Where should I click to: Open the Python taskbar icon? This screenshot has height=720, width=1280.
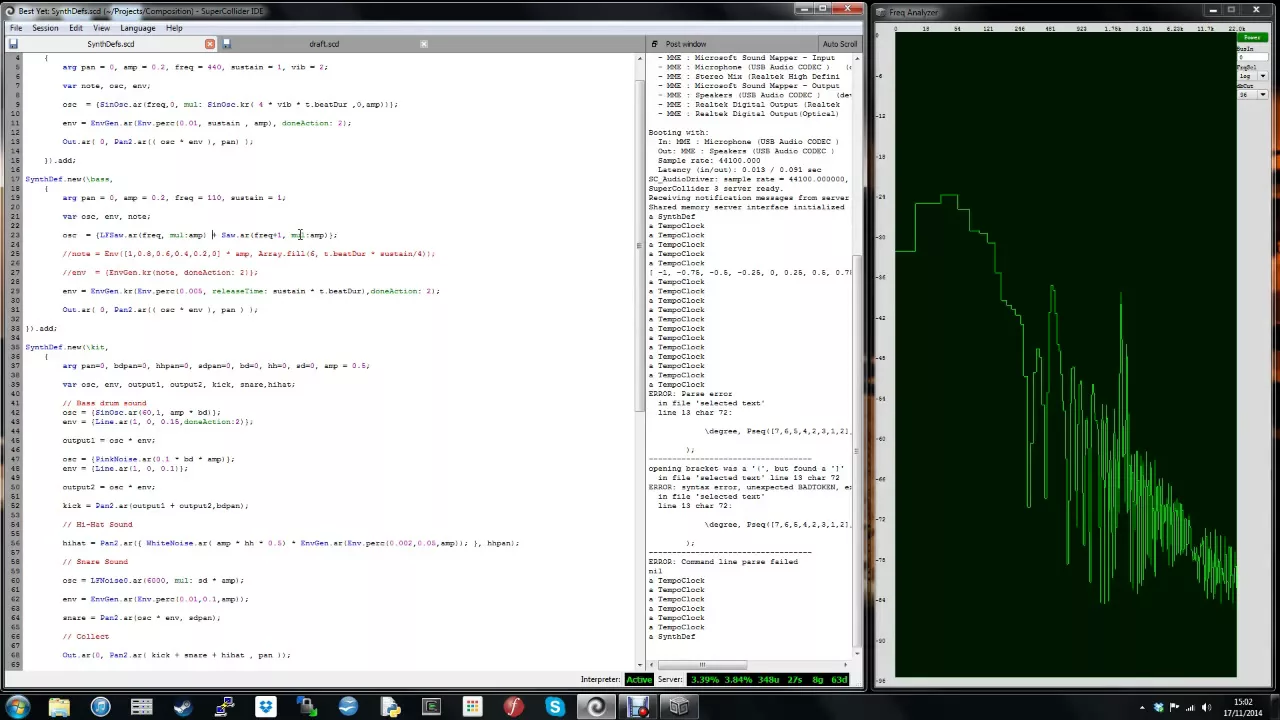coord(390,707)
